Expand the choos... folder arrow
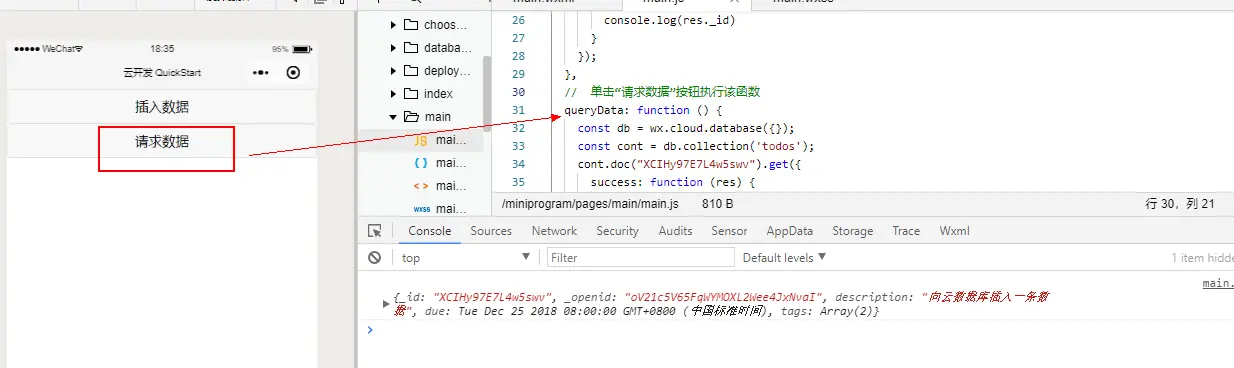This screenshot has height=368, width=1234. click(393, 24)
